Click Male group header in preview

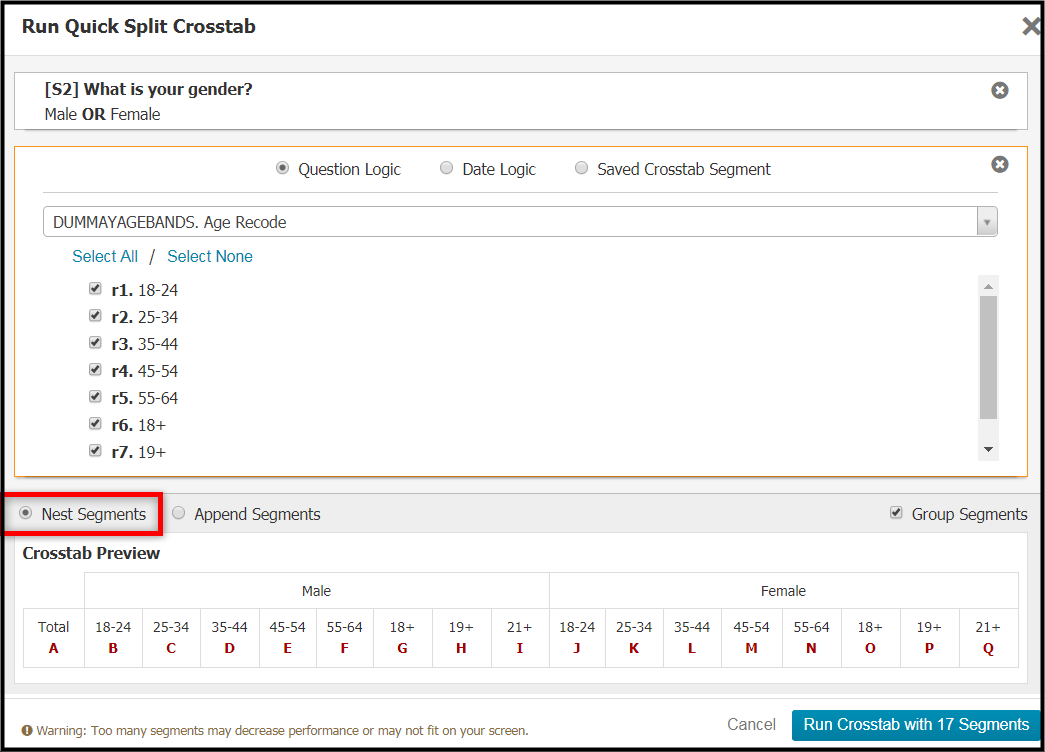pyautogui.click(x=317, y=591)
